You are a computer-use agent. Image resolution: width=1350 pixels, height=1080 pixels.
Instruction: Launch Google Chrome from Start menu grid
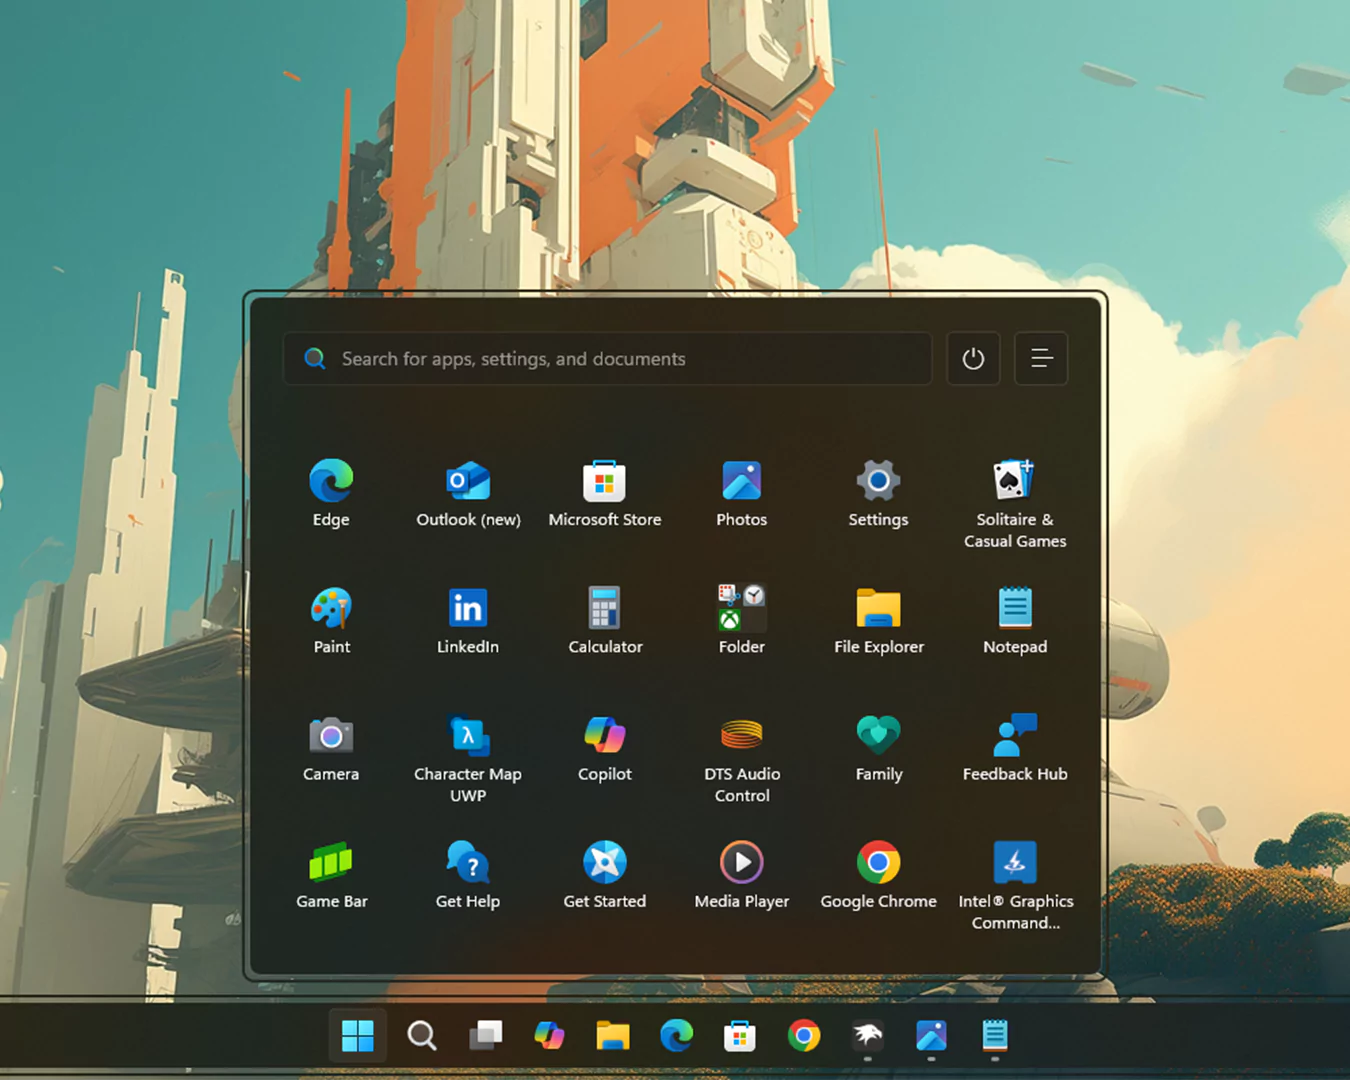(879, 875)
